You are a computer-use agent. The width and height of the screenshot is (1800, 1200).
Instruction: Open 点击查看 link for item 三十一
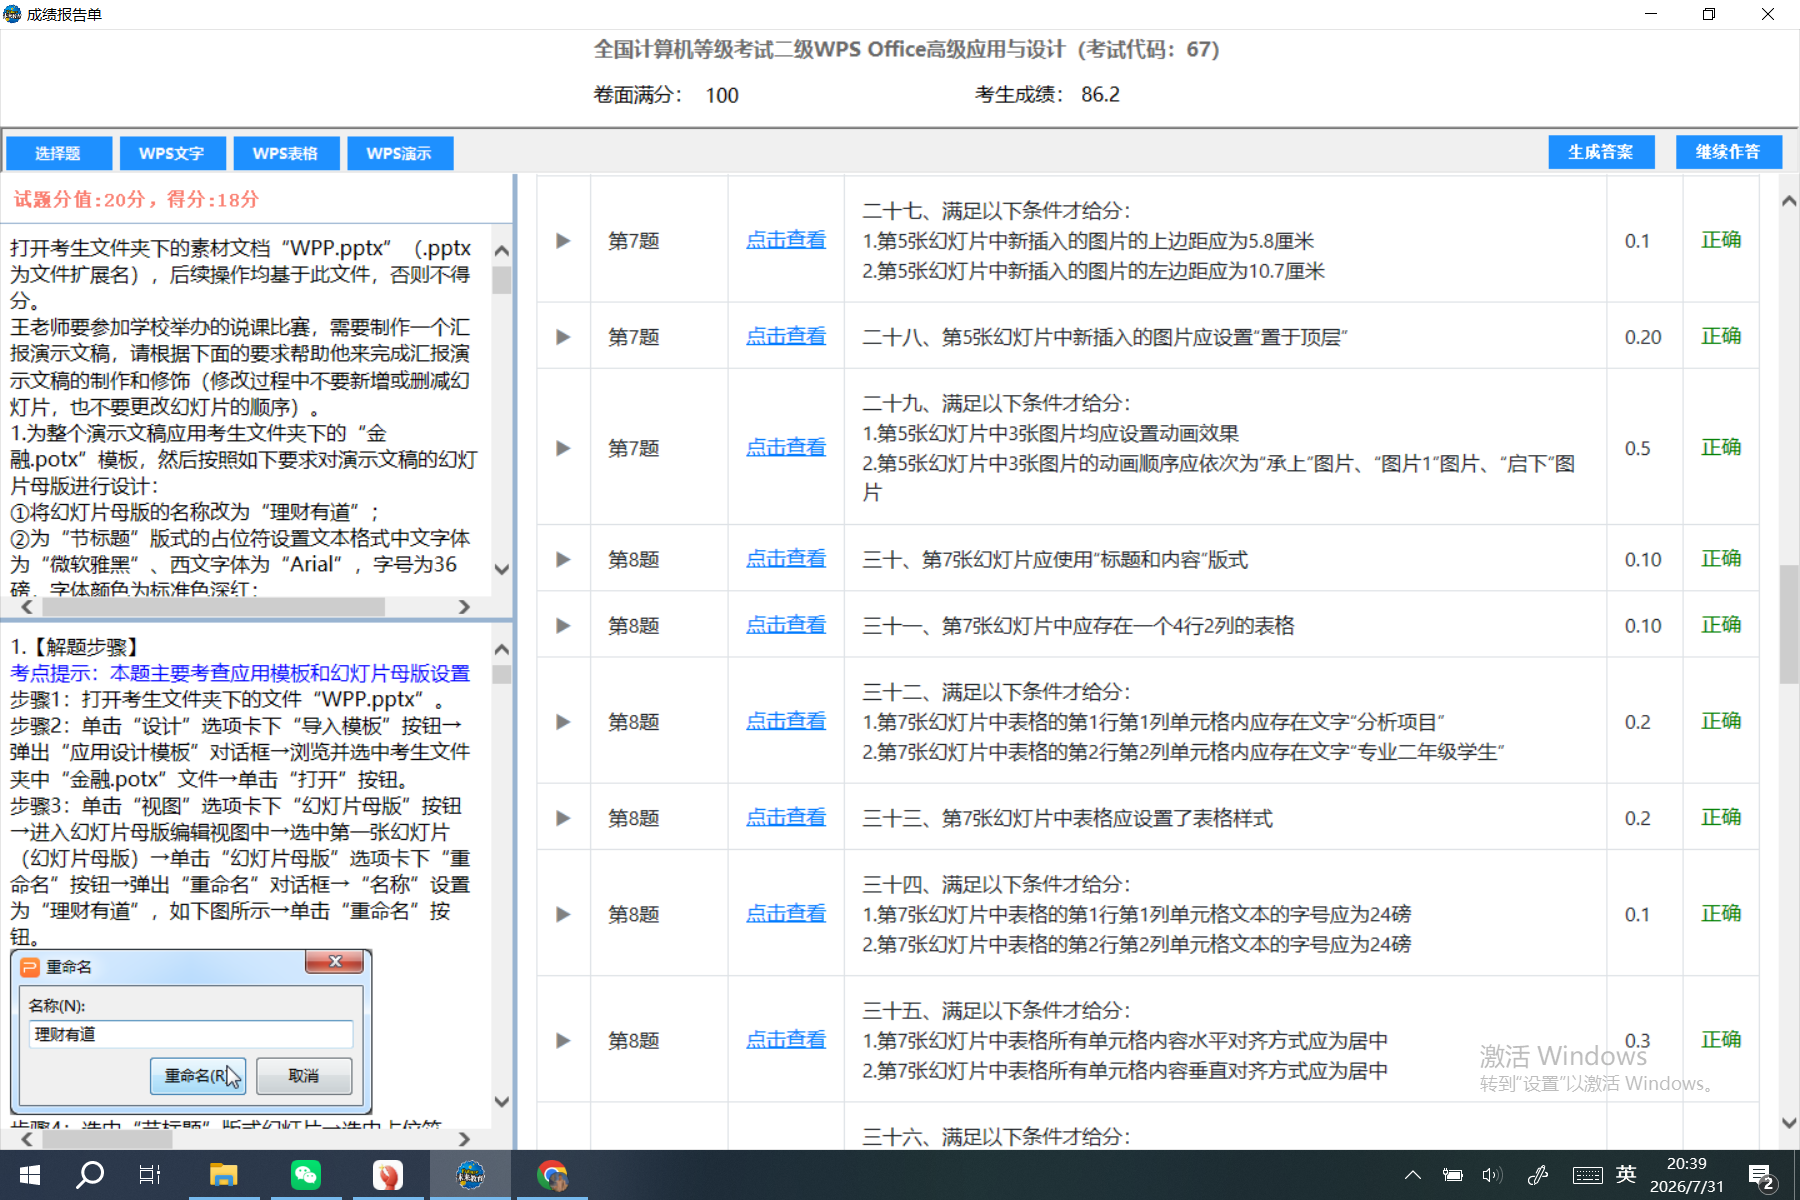tap(786, 625)
